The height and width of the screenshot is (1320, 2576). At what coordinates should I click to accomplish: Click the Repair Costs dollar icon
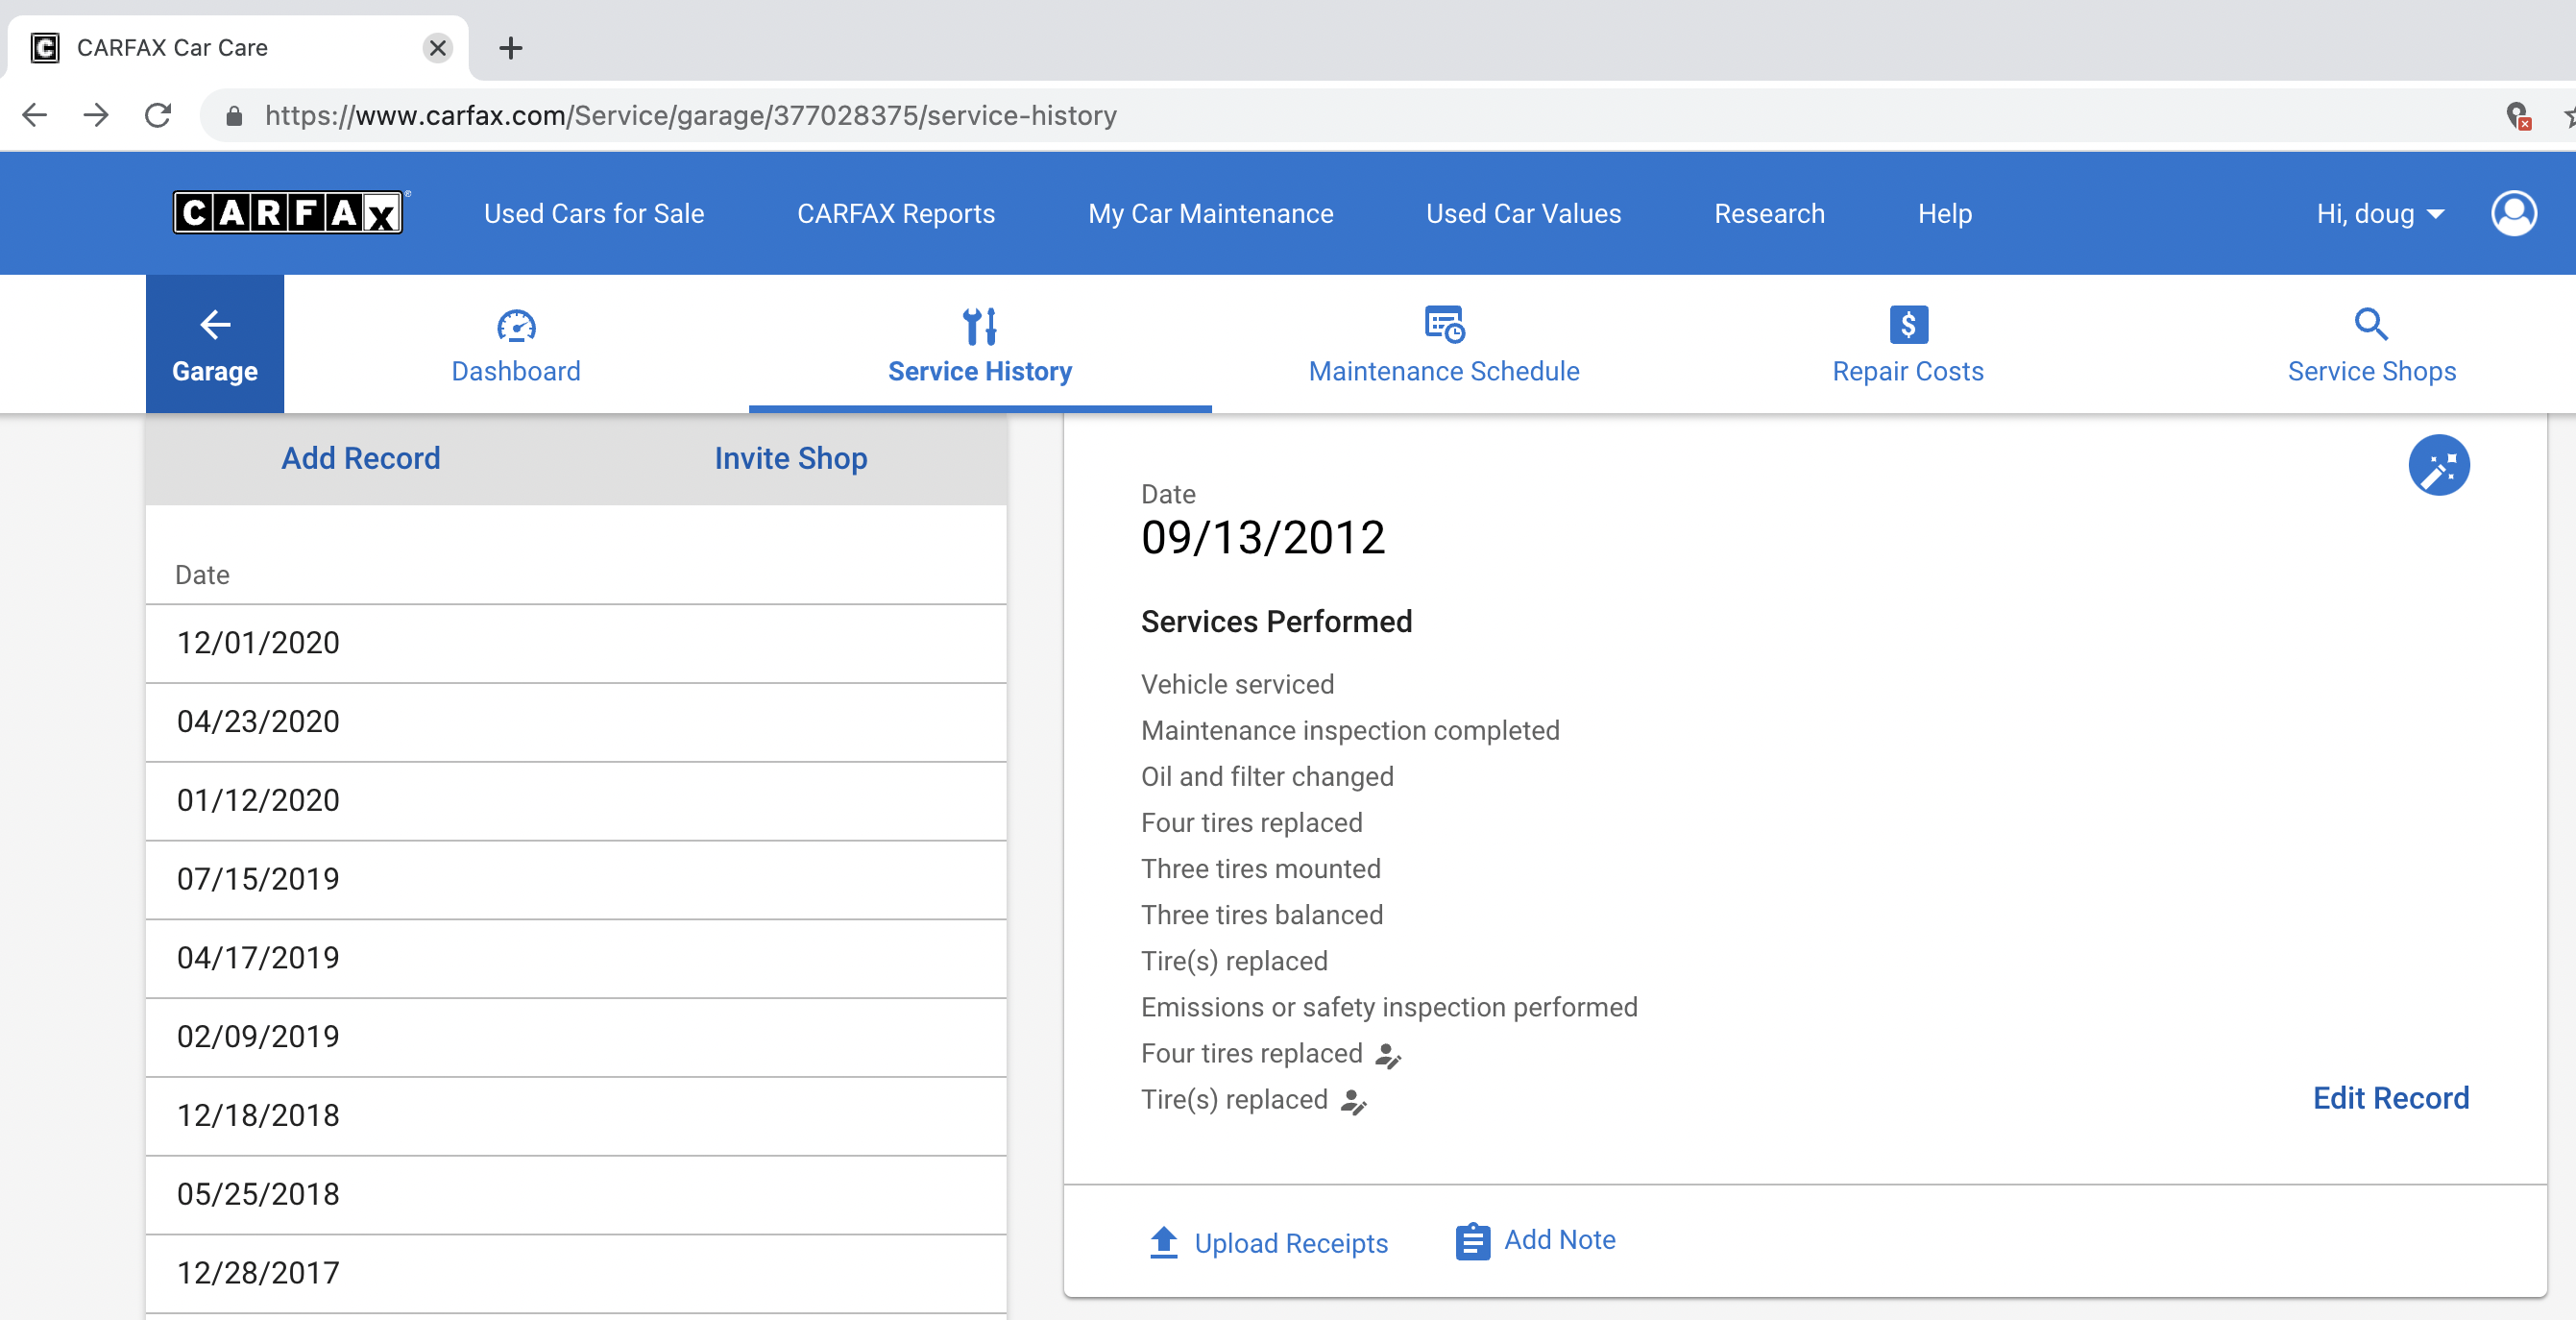coord(1908,324)
